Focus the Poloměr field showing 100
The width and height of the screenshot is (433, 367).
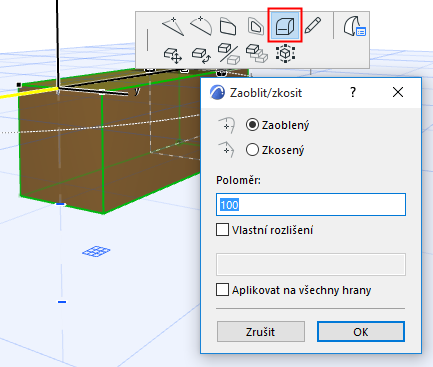point(311,204)
